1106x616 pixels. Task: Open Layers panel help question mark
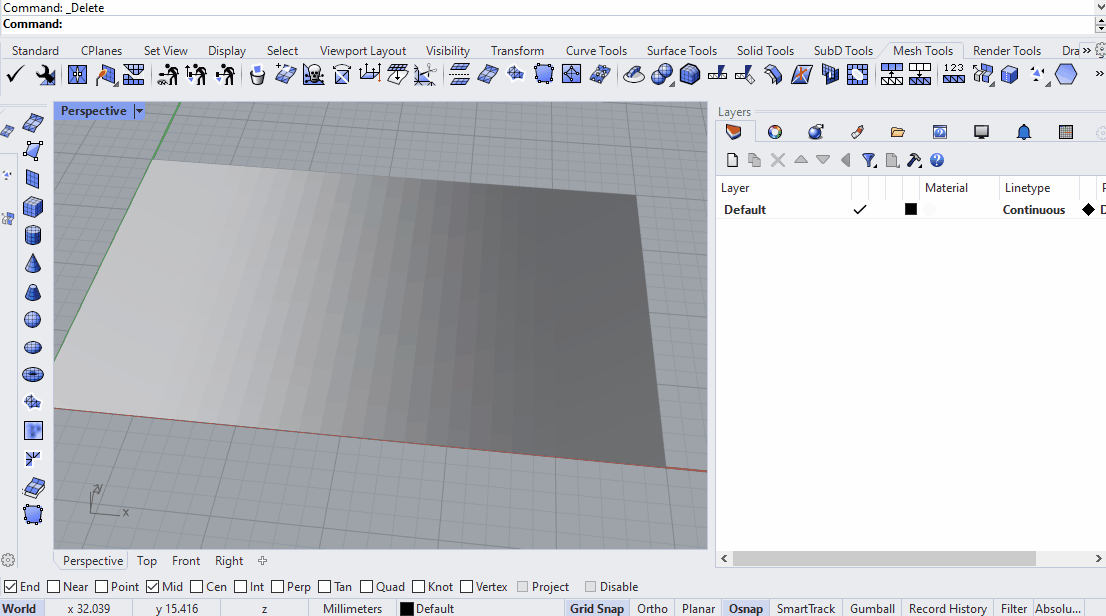(x=937, y=160)
